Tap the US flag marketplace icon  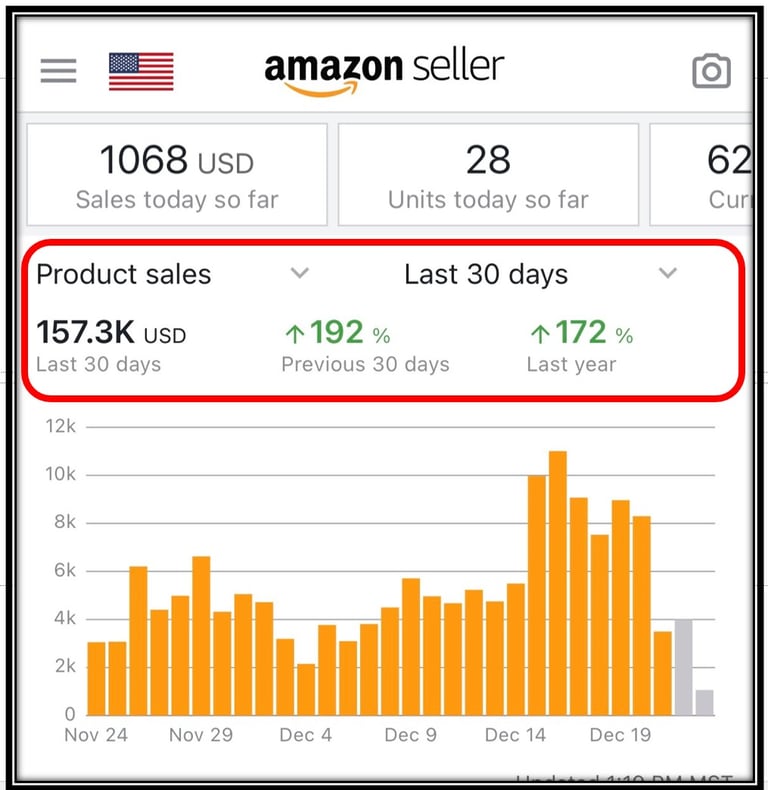141,71
